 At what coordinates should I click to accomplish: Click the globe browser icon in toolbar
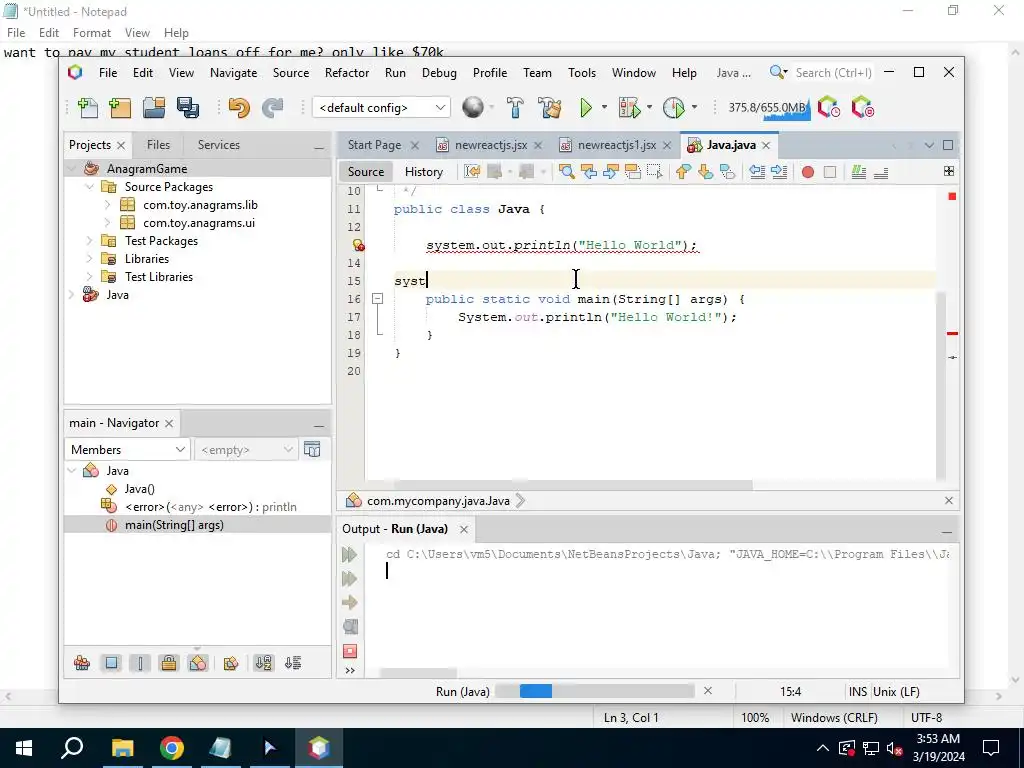click(x=473, y=107)
